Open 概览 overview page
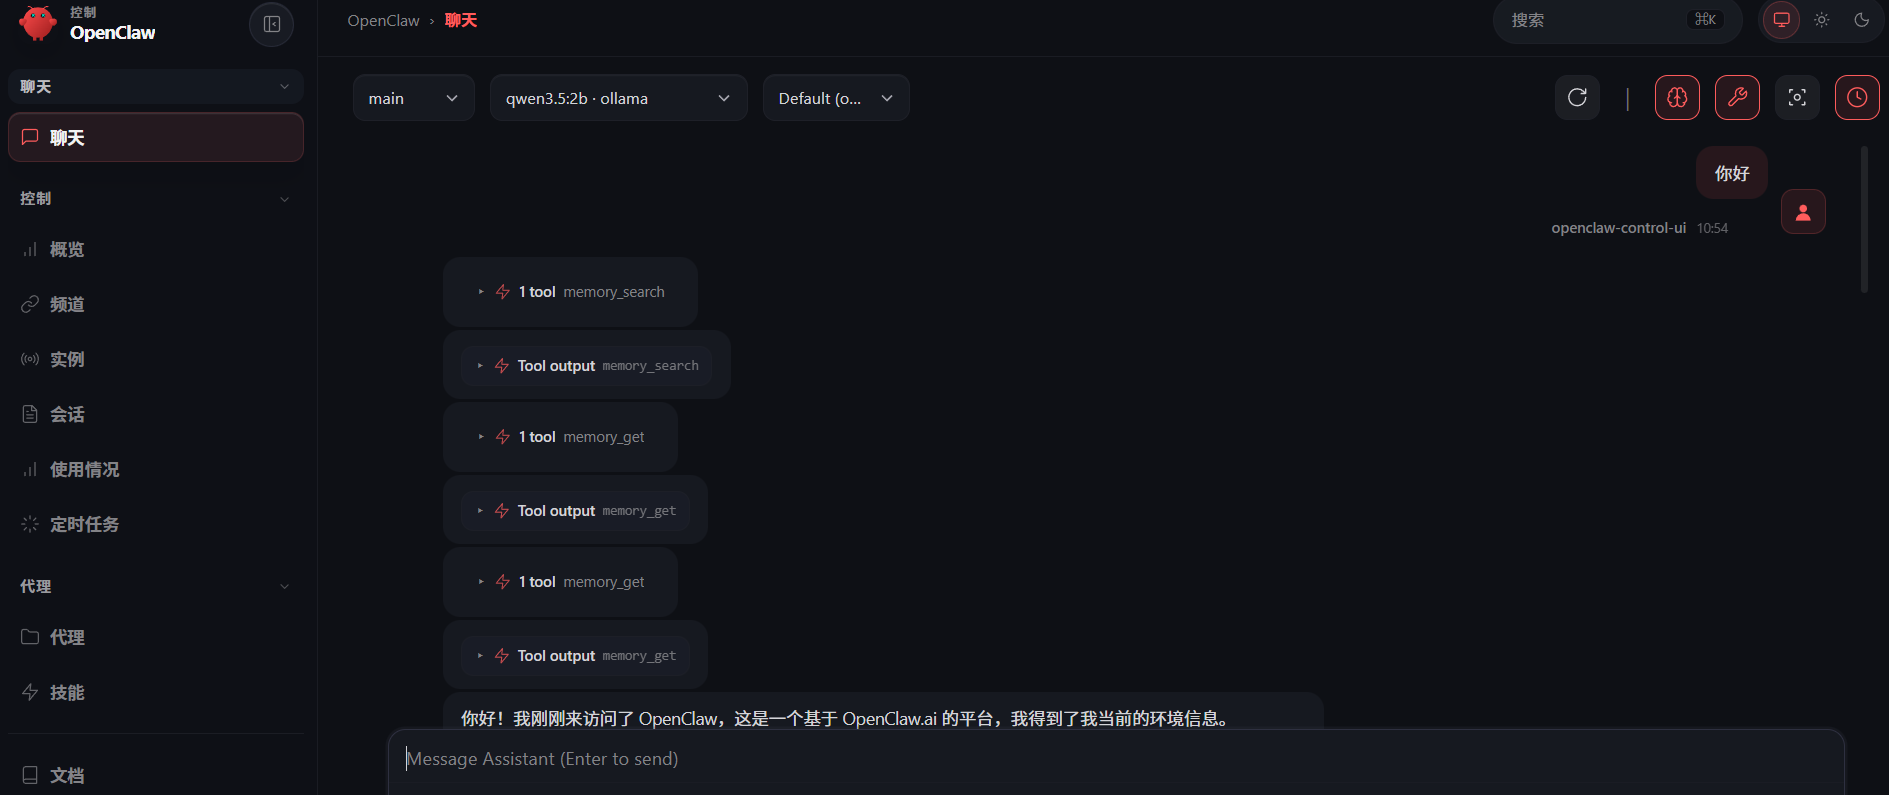Viewport: 1889px width, 795px height. [156, 249]
